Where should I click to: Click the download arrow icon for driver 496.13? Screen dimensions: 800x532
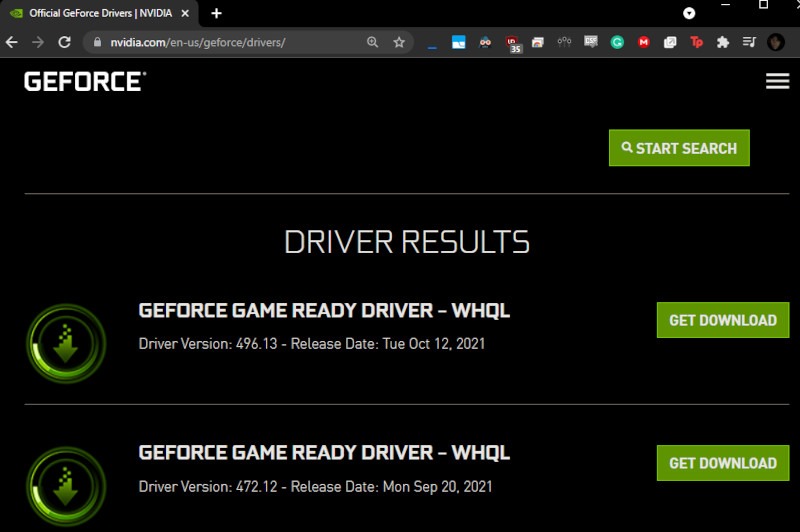pyautogui.click(x=66, y=343)
